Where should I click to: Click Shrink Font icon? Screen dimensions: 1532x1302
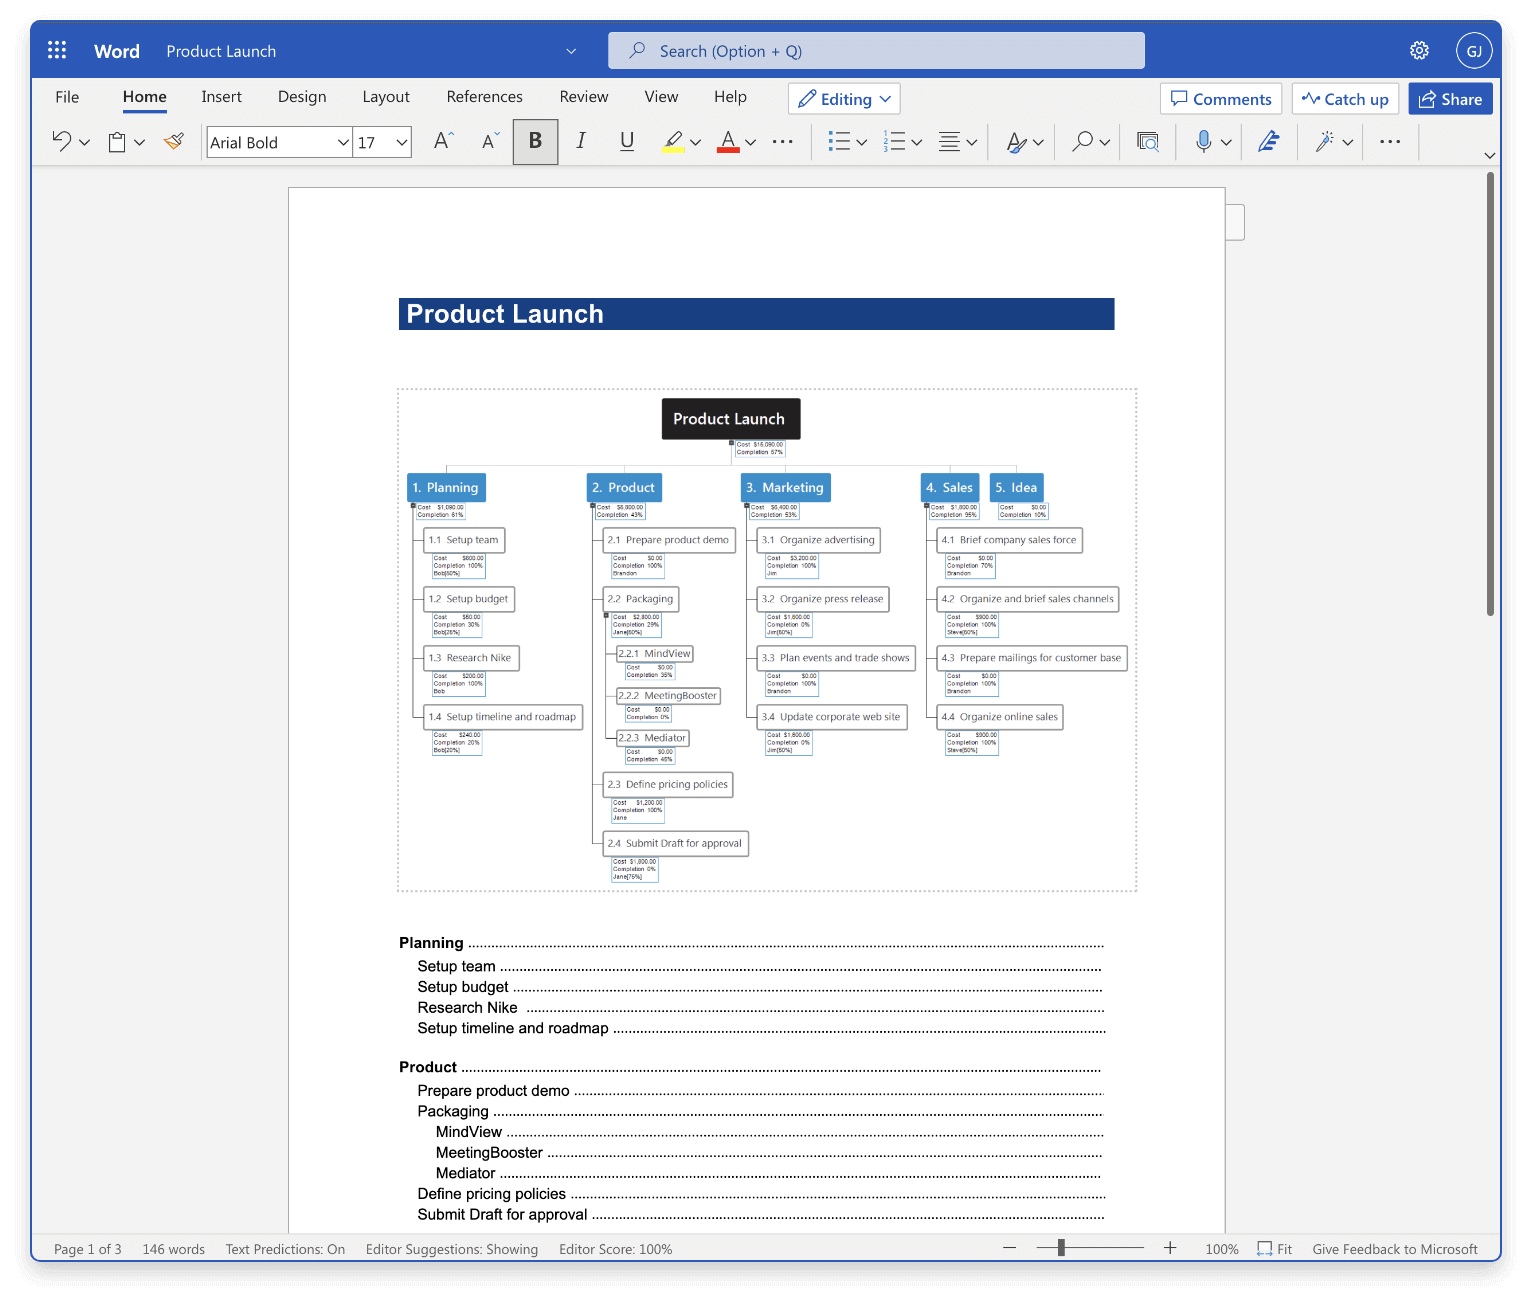coord(490,142)
